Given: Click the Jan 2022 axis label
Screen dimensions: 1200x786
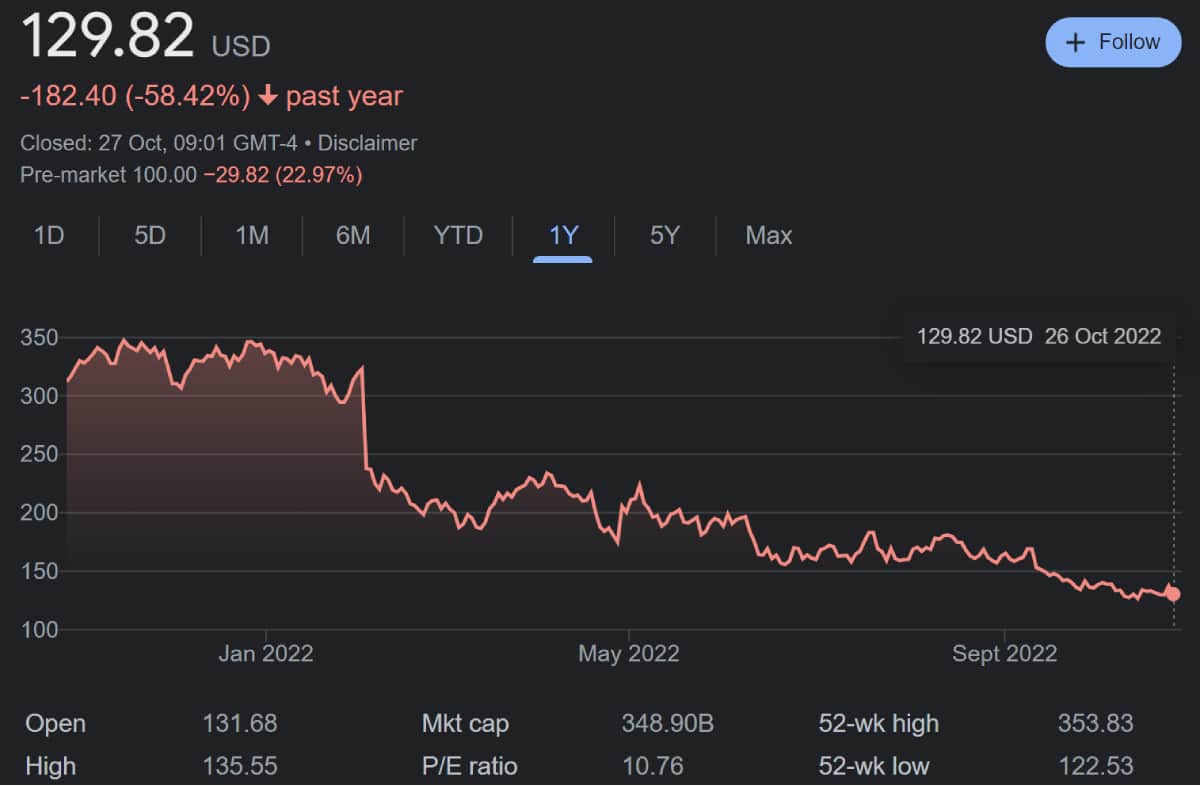Looking at the screenshot, I should (x=265, y=653).
